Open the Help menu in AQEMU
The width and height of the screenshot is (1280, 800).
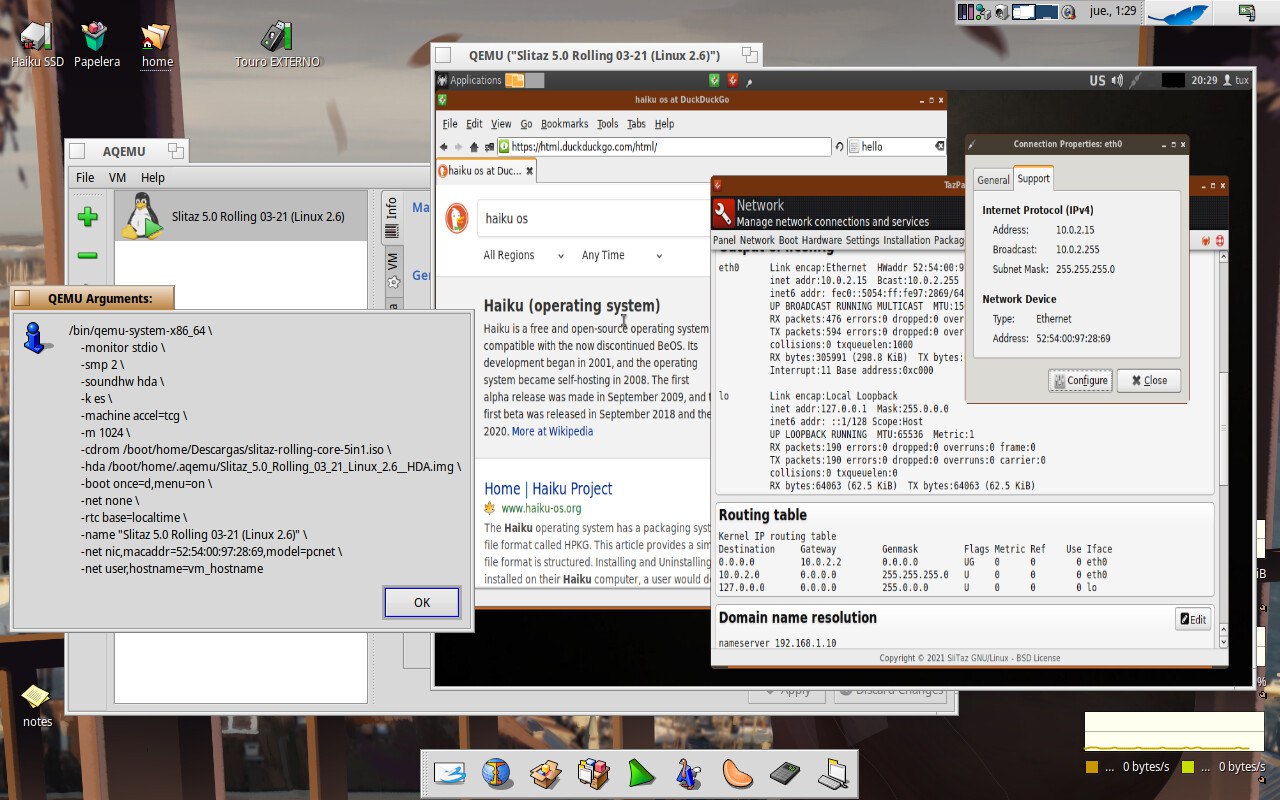tap(152, 178)
